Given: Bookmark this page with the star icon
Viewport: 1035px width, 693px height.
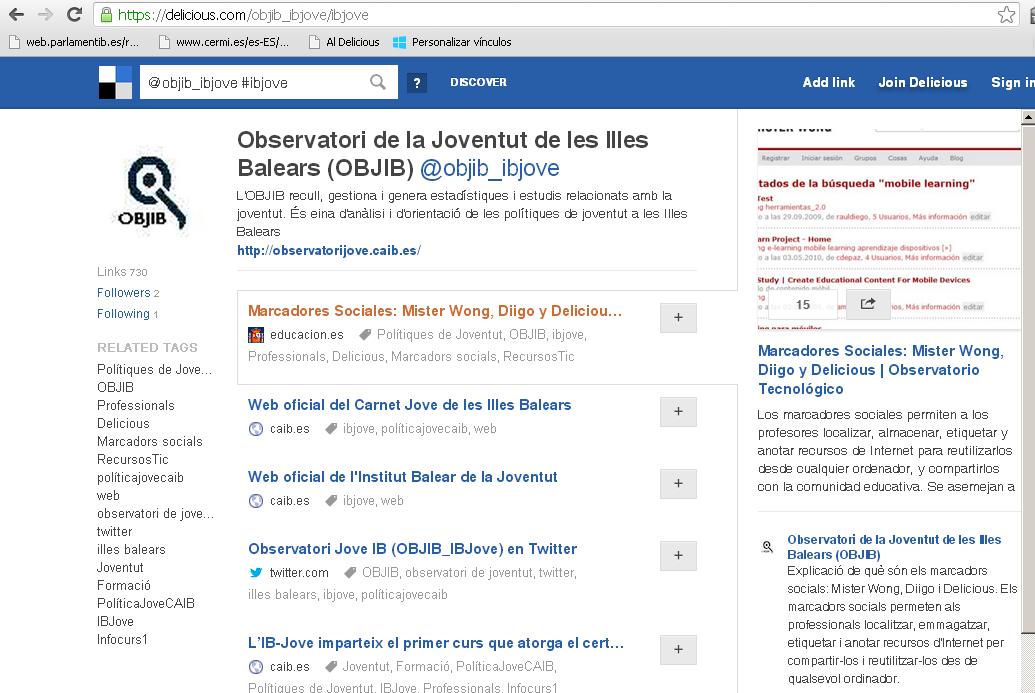Looking at the screenshot, I should [x=1006, y=15].
